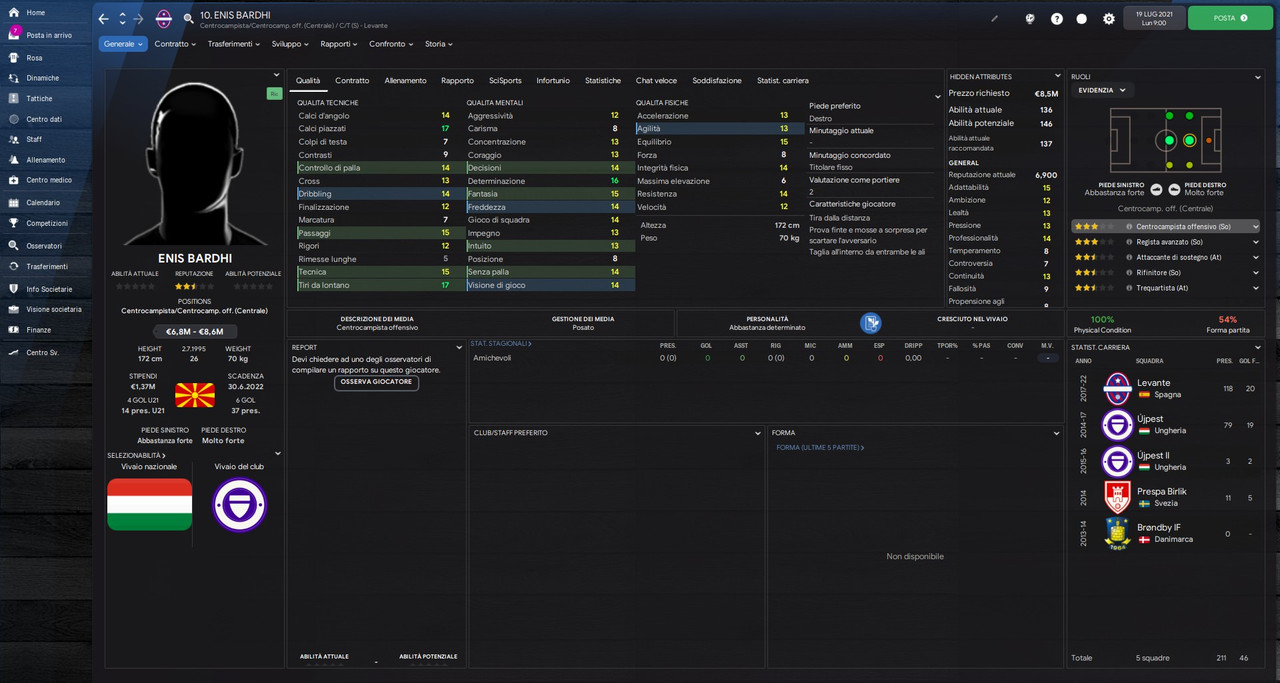
Task: Click info icon for Regista avanzato (So)
Action: pyautogui.click(x=1128, y=242)
